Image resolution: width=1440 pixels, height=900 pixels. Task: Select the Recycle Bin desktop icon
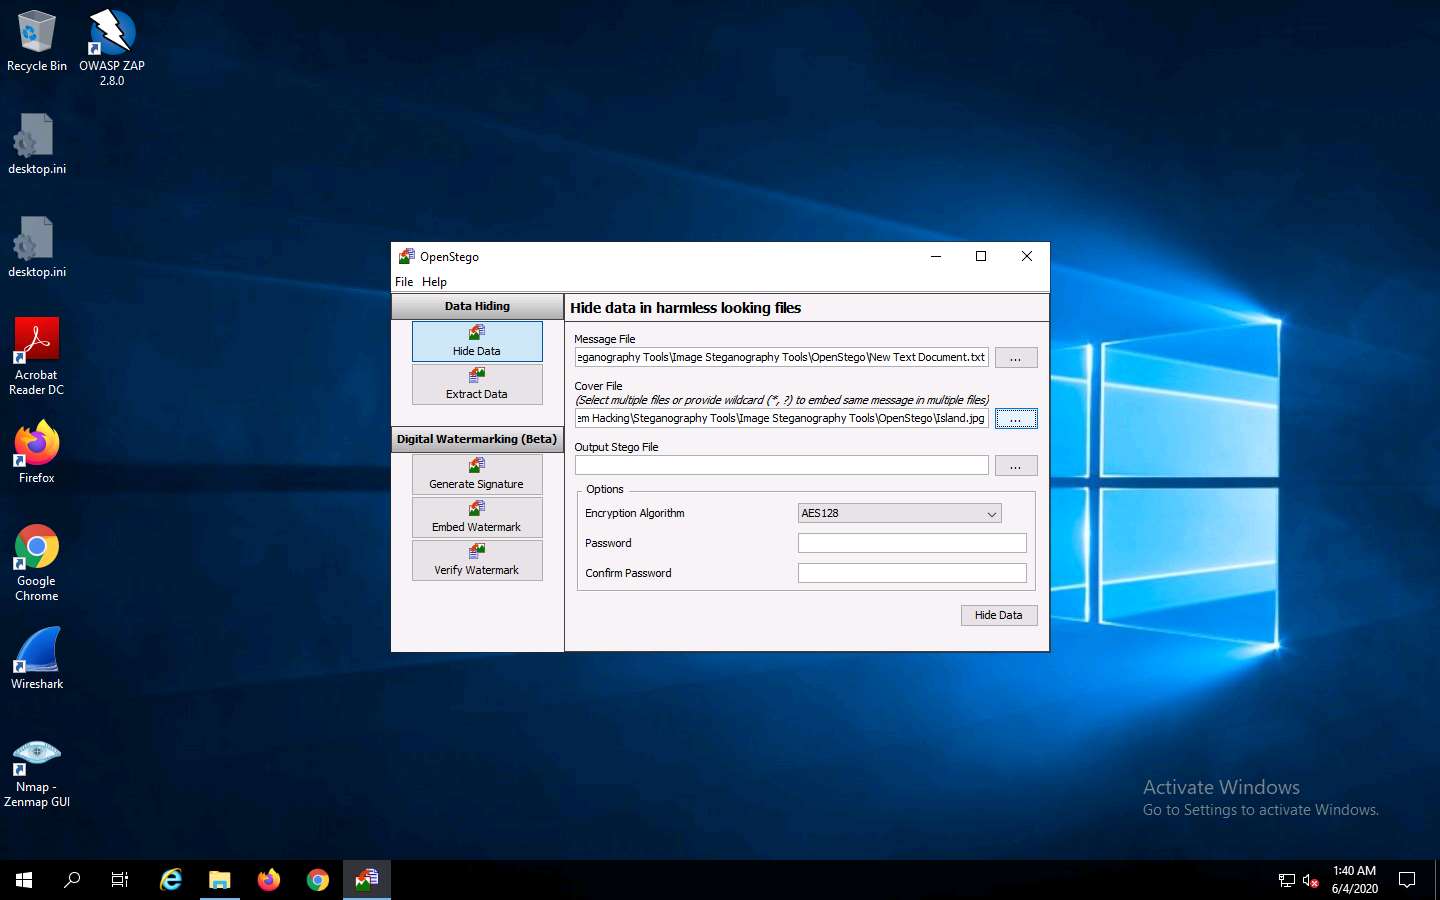click(x=37, y=41)
